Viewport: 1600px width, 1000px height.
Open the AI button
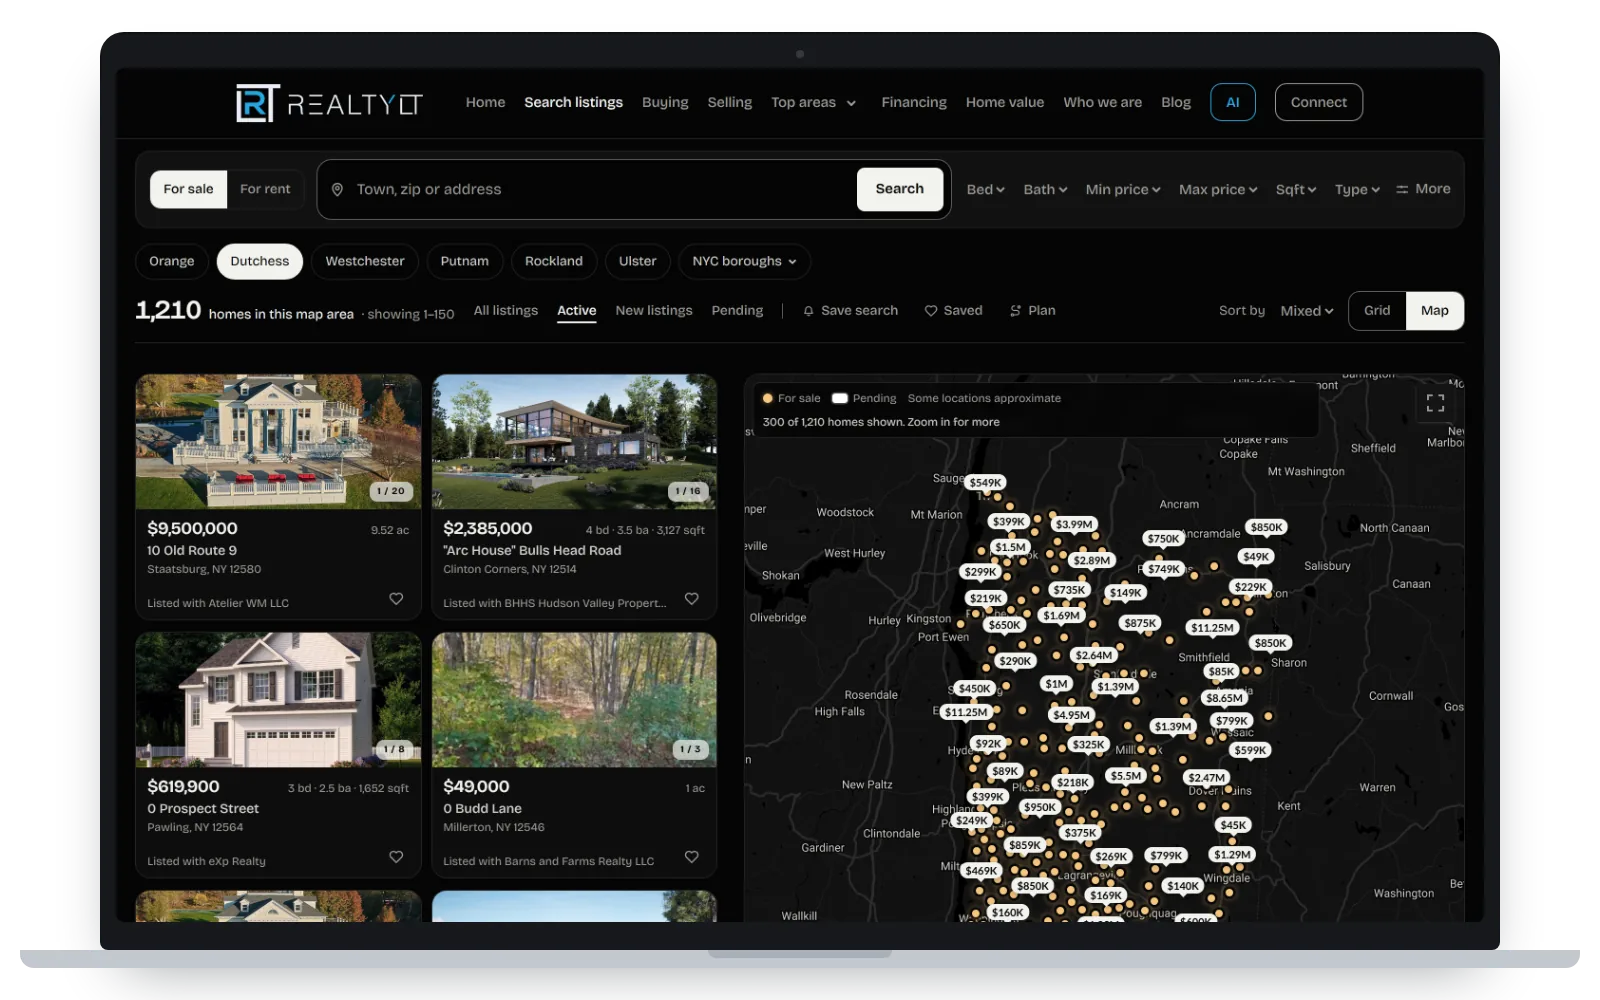pos(1233,102)
